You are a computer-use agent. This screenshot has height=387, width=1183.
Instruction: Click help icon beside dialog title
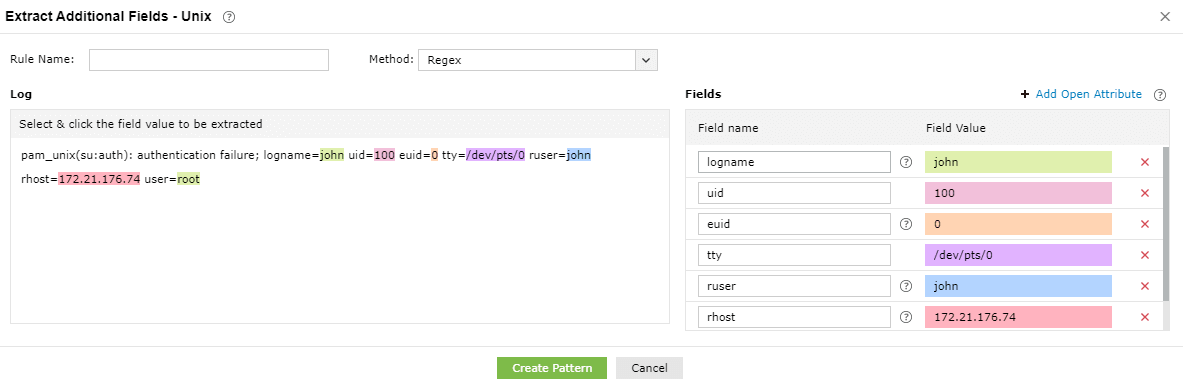point(229,17)
